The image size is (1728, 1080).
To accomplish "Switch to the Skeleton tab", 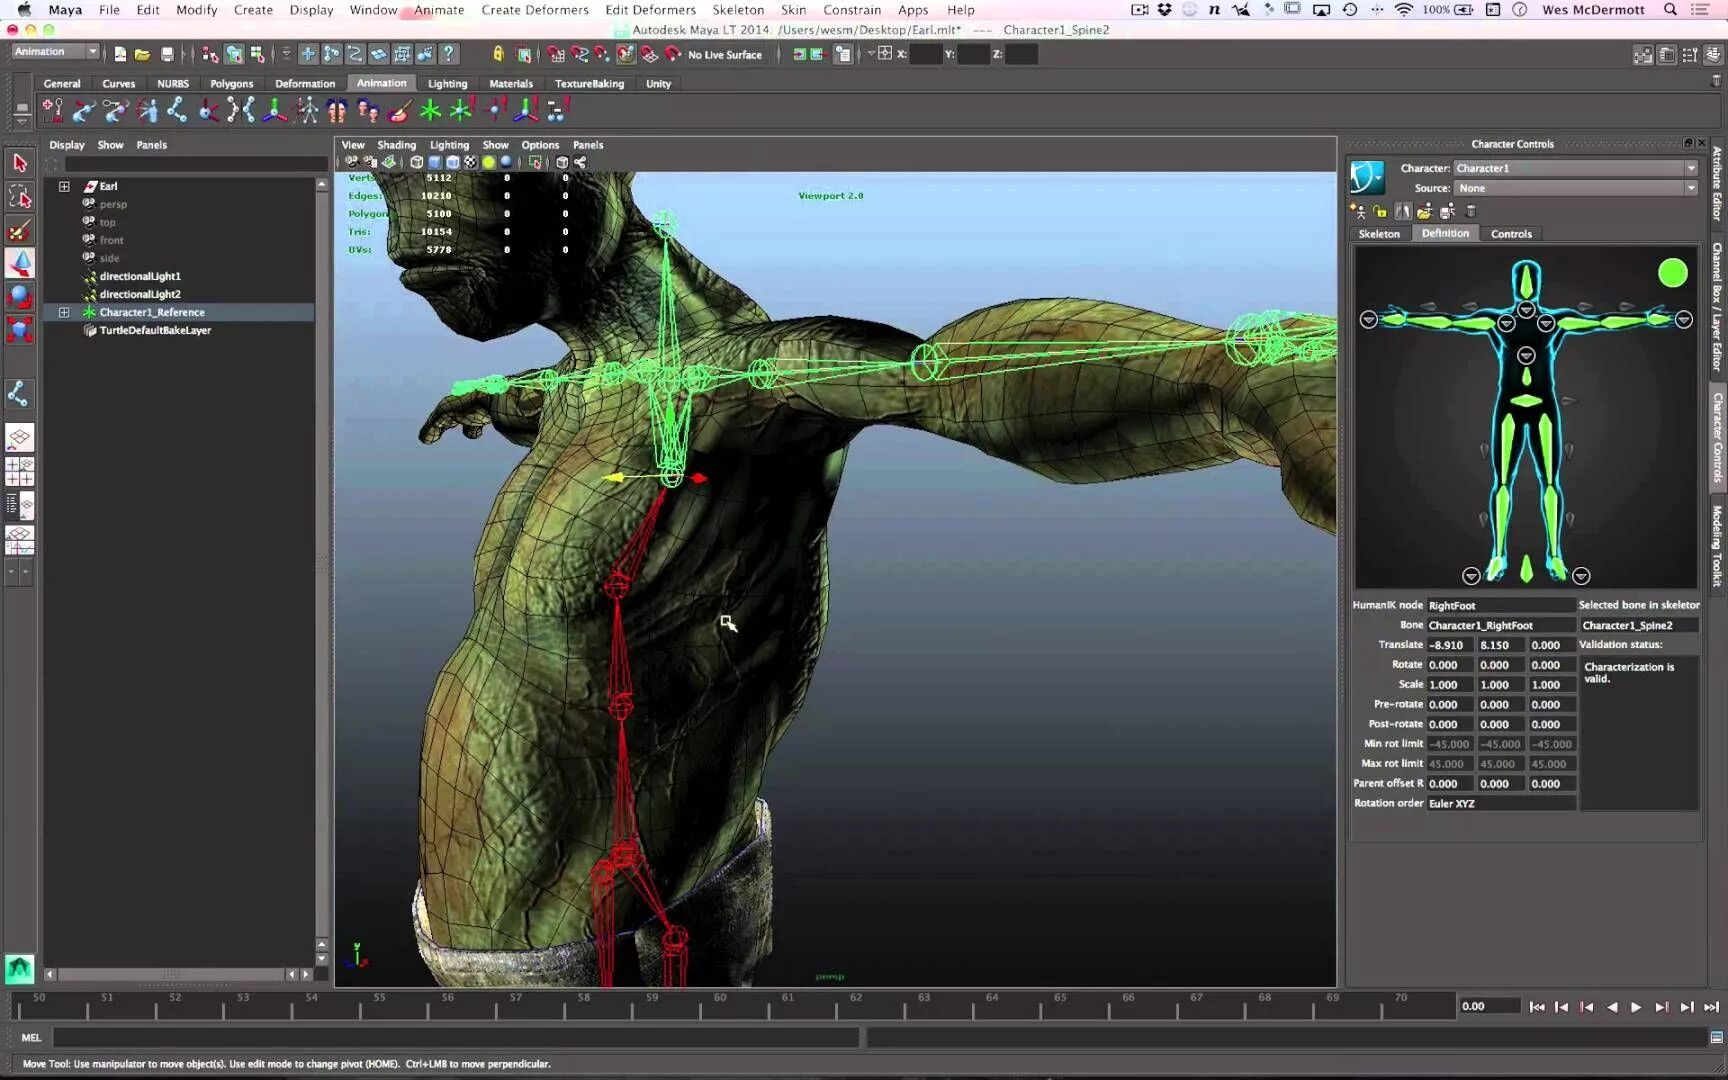I will pos(1379,234).
